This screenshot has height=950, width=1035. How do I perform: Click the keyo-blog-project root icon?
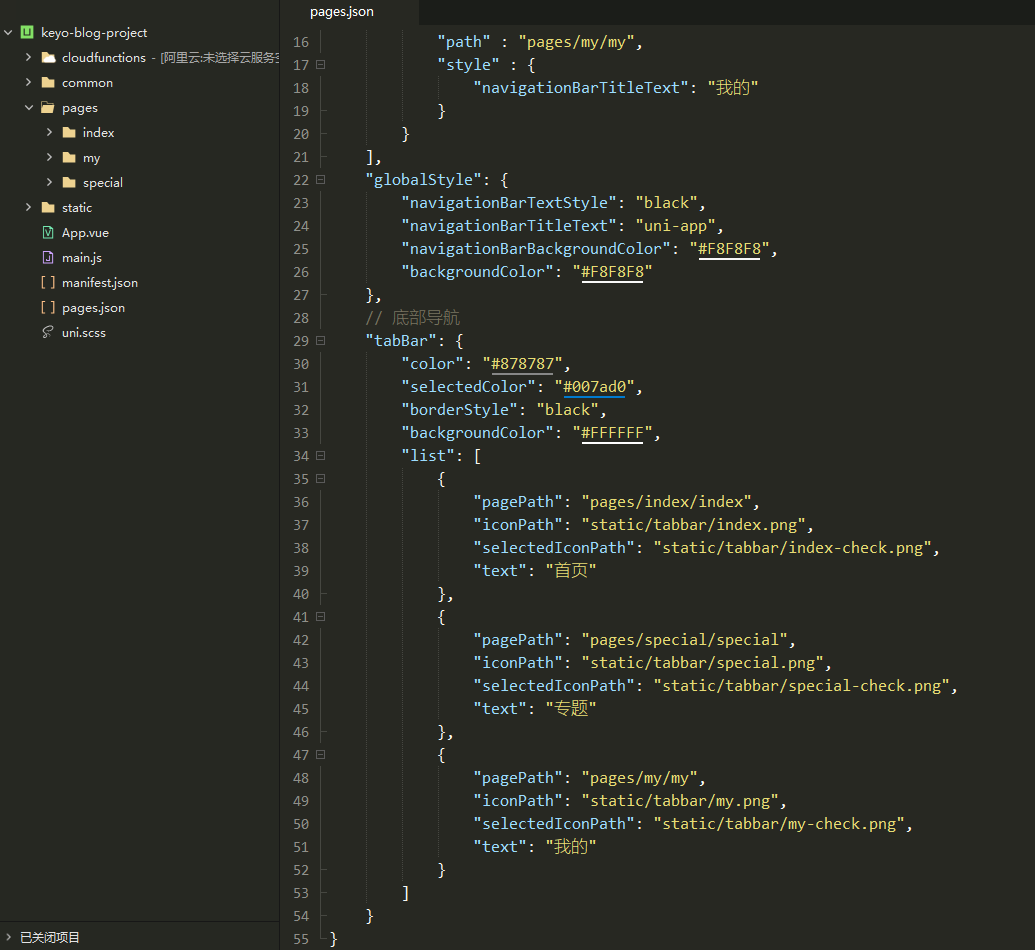coord(27,33)
